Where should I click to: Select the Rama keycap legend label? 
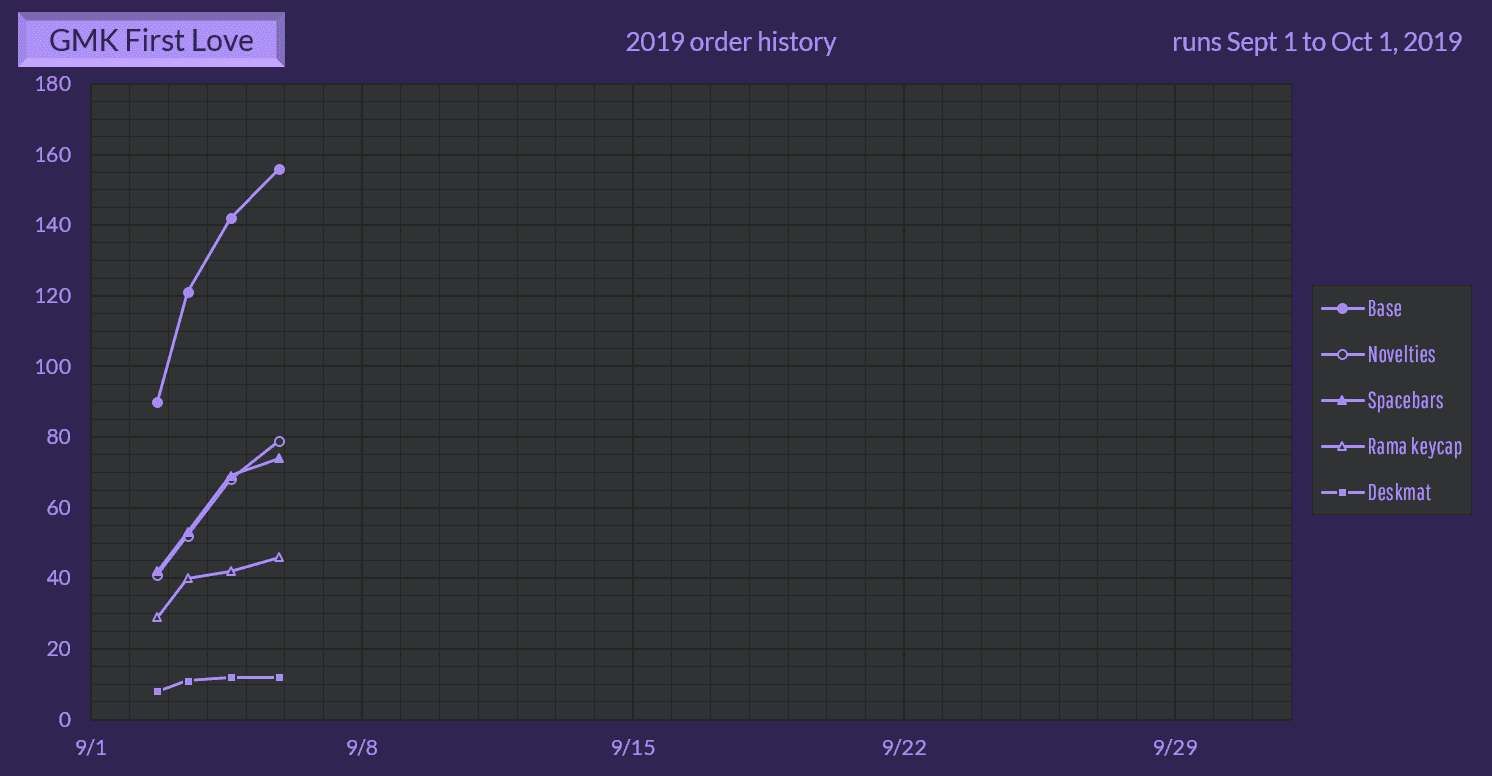click(1414, 447)
